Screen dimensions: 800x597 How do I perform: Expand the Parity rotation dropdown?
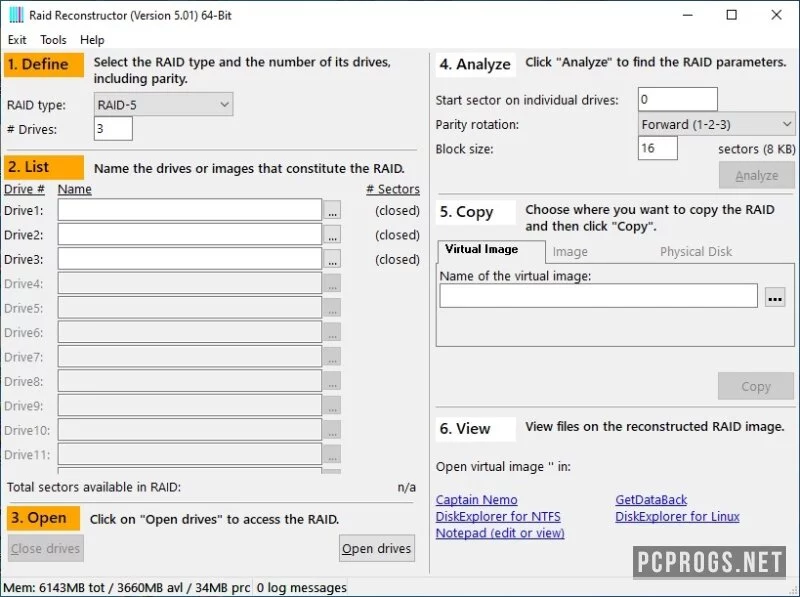716,124
